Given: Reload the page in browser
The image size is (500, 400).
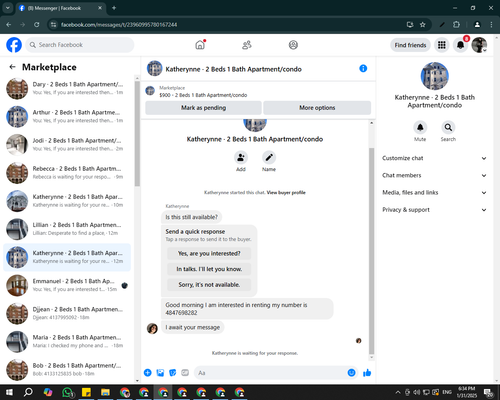Looking at the screenshot, I should [37, 25].
